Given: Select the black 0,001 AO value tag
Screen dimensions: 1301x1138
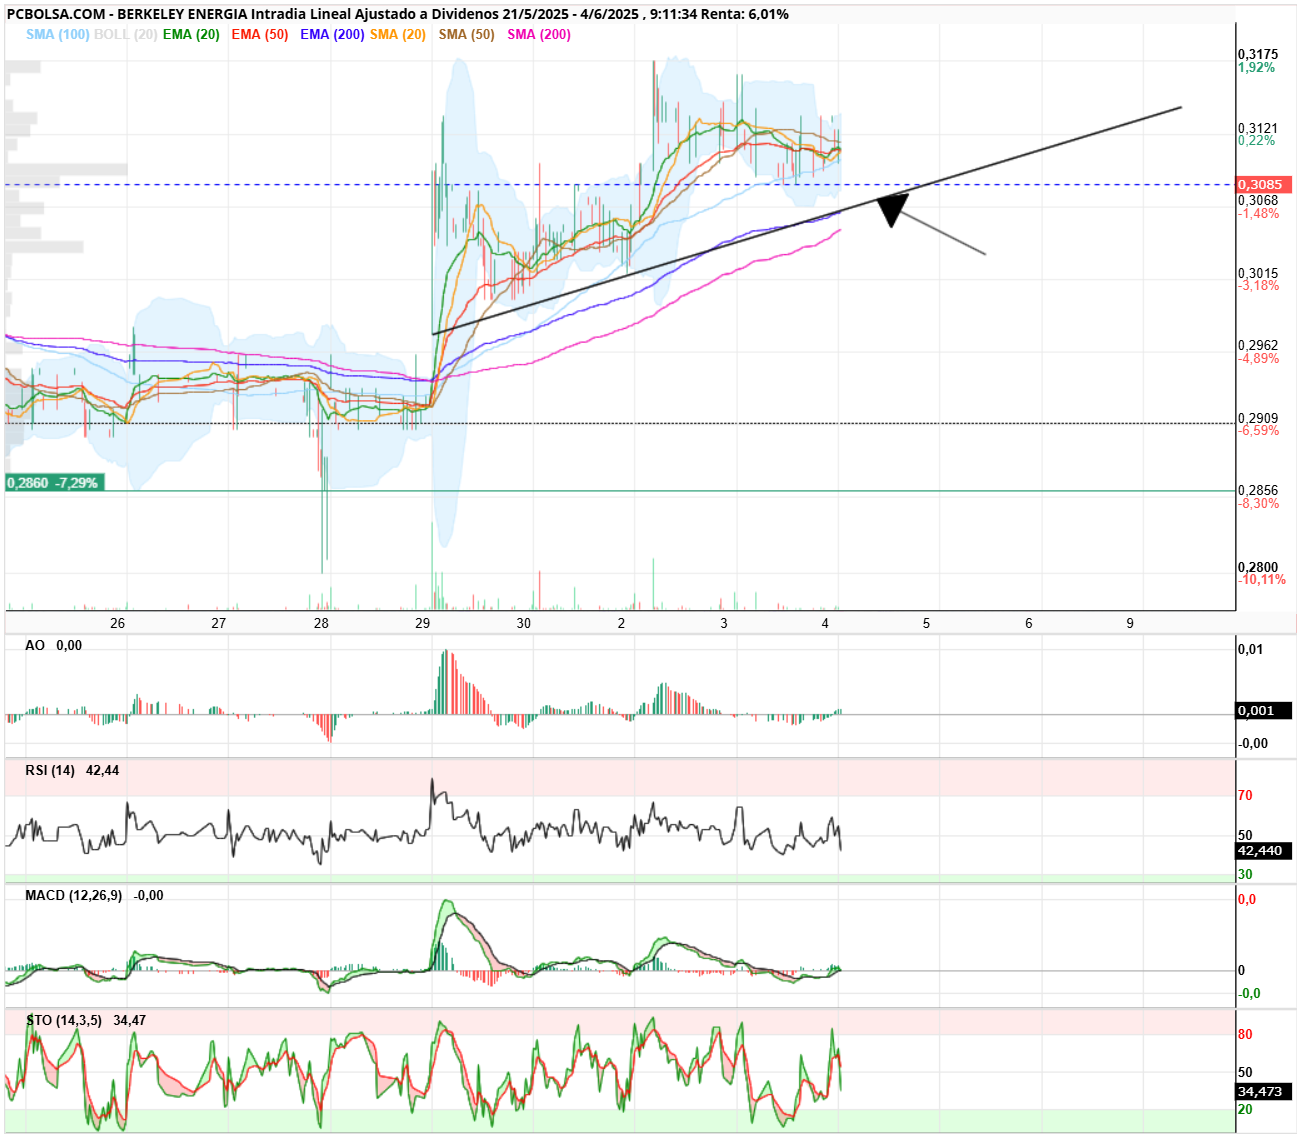Looking at the screenshot, I should pyautogui.click(x=1264, y=711).
